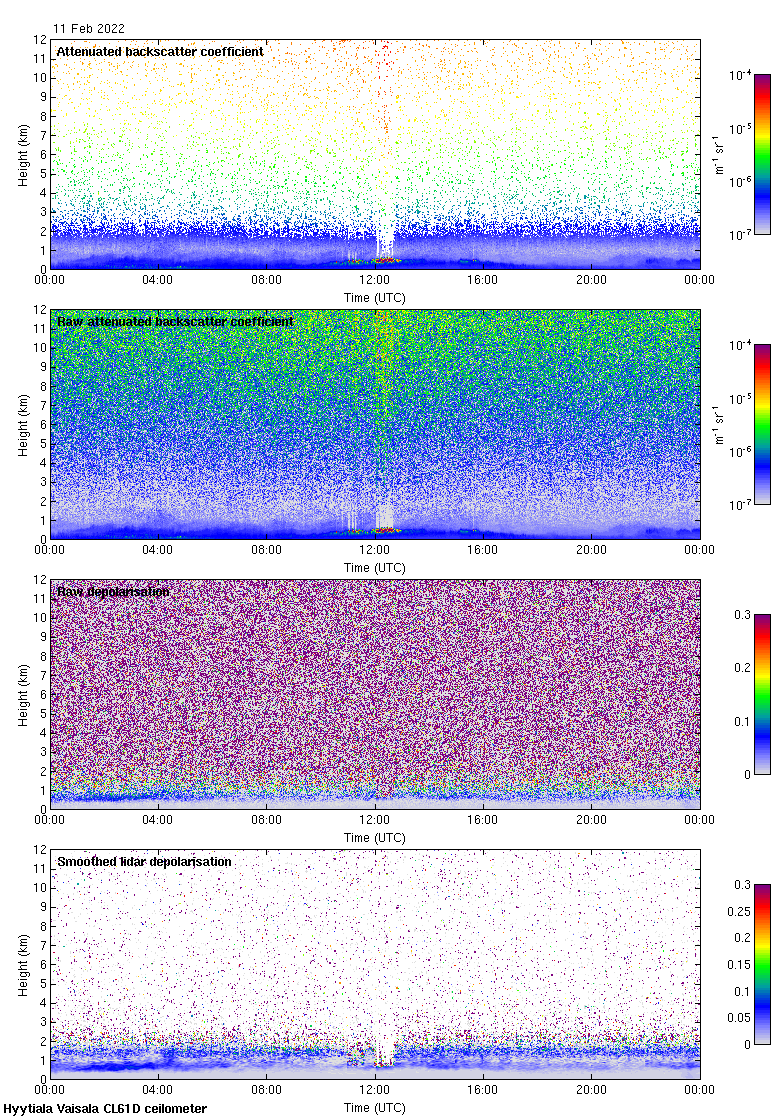This screenshot has height=1120, width=780.
Task: Click the '0.05' label on the smoothed depolarisation colorbar
Action: coord(739,1018)
